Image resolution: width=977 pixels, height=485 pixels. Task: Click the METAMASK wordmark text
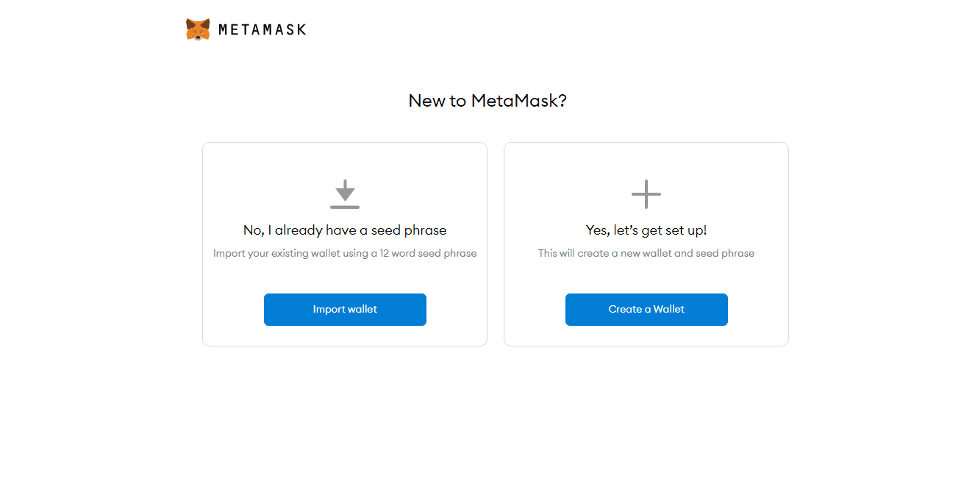(x=262, y=29)
